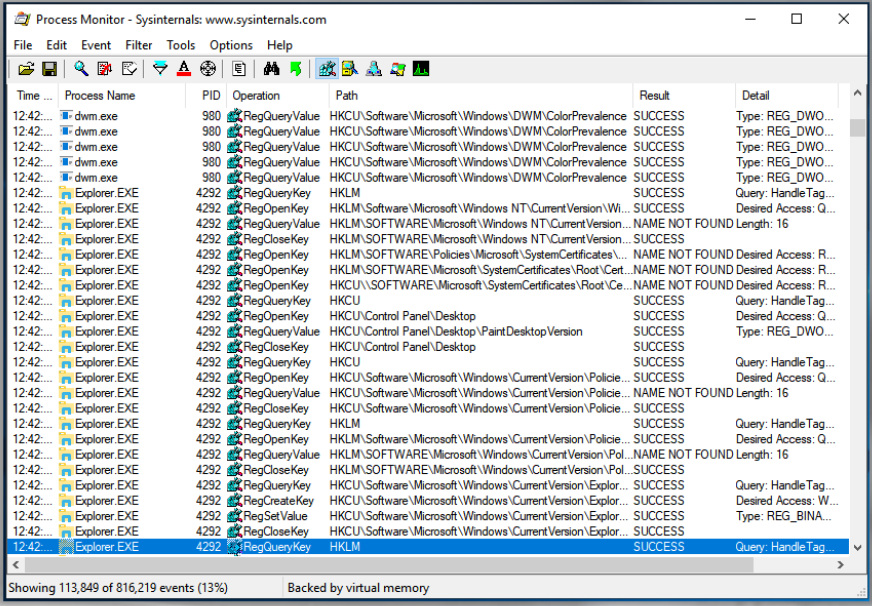Click the horizontal scrollbar right arrow

click(x=840, y=565)
